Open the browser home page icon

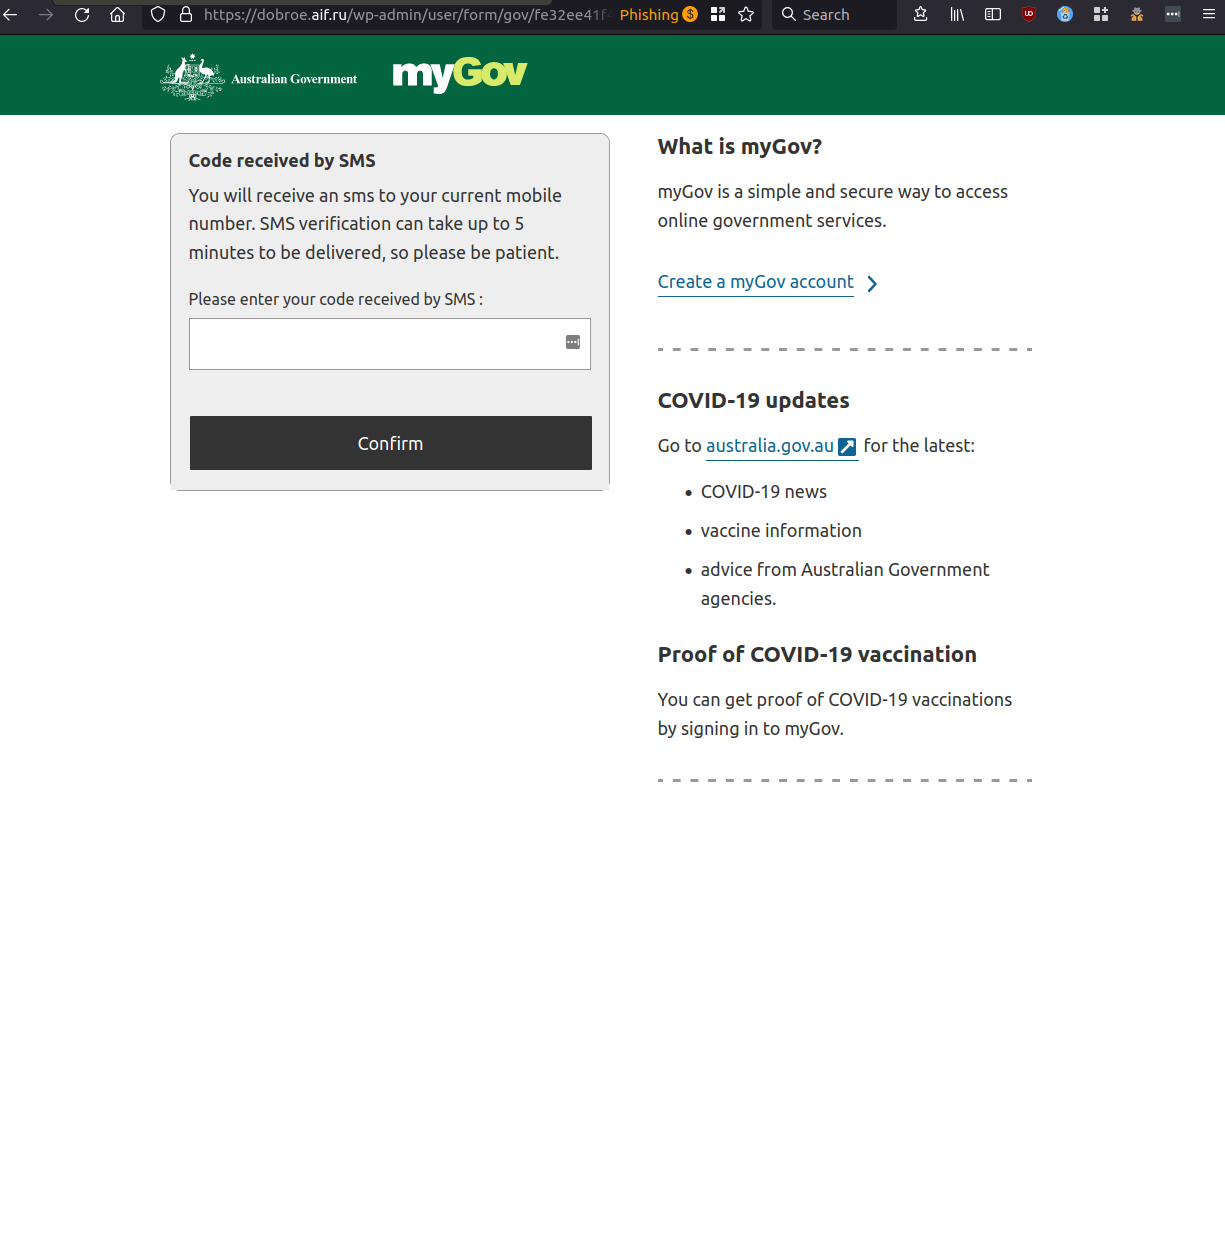coord(118,14)
